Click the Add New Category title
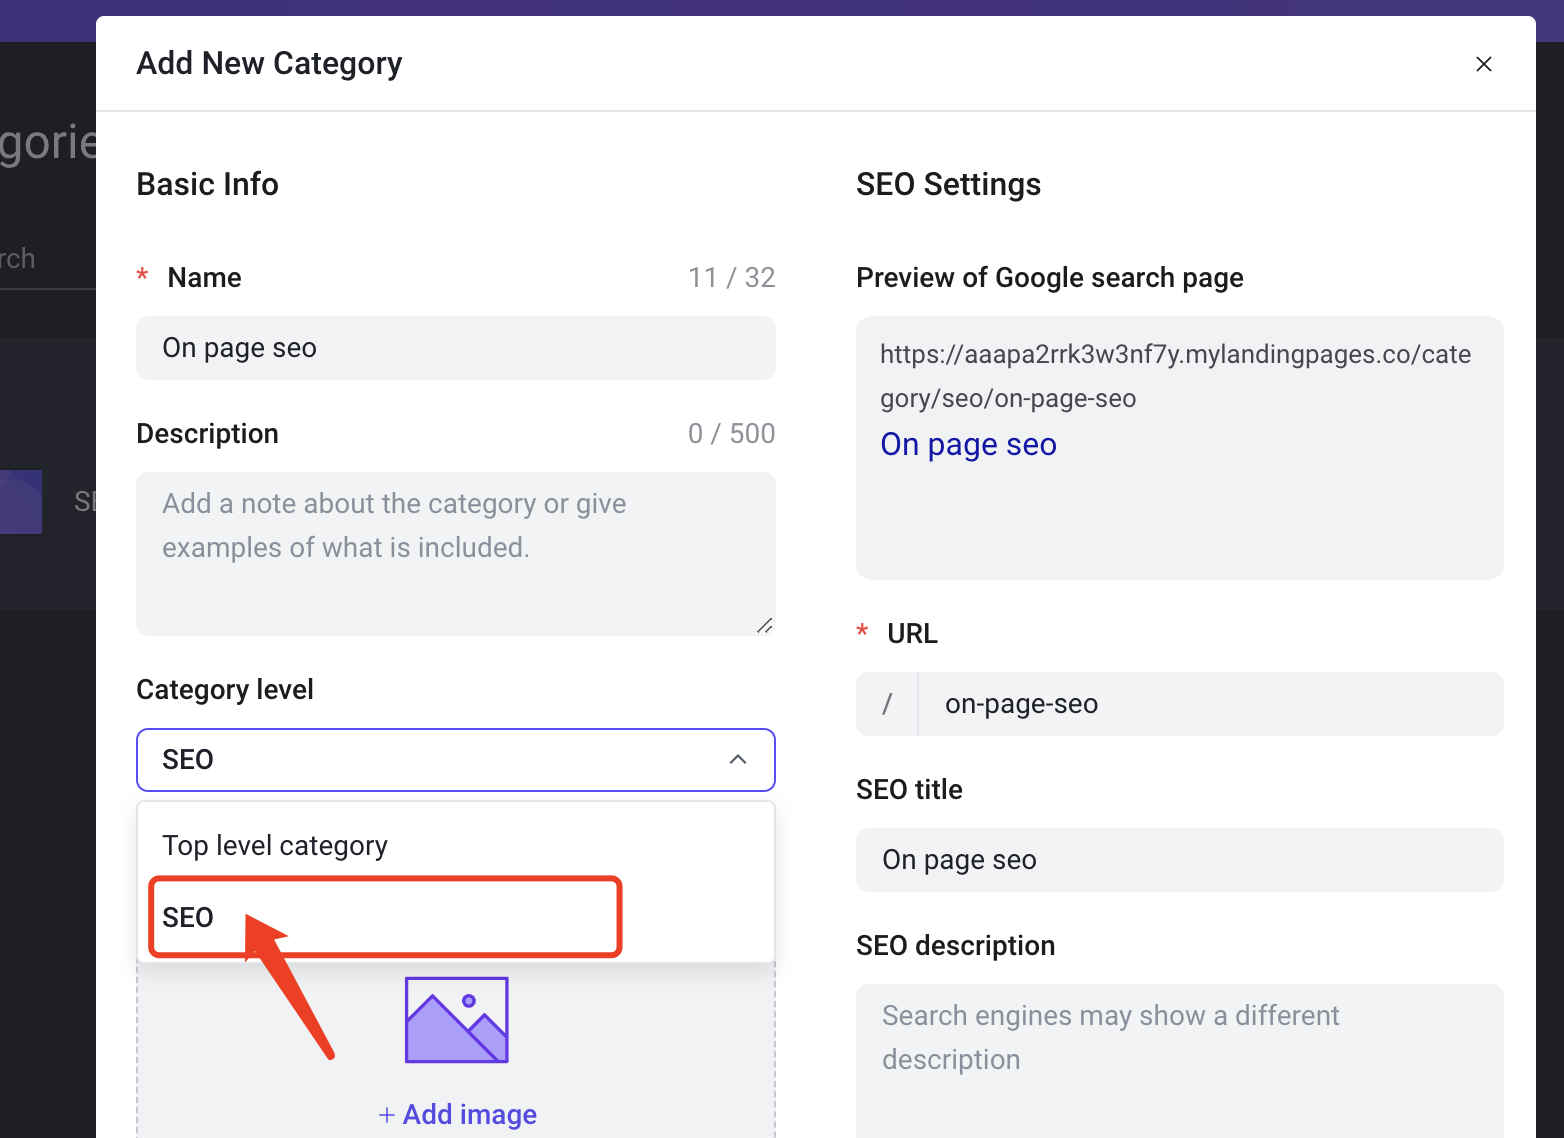Viewport: 1564px width, 1138px height. click(x=269, y=63)
